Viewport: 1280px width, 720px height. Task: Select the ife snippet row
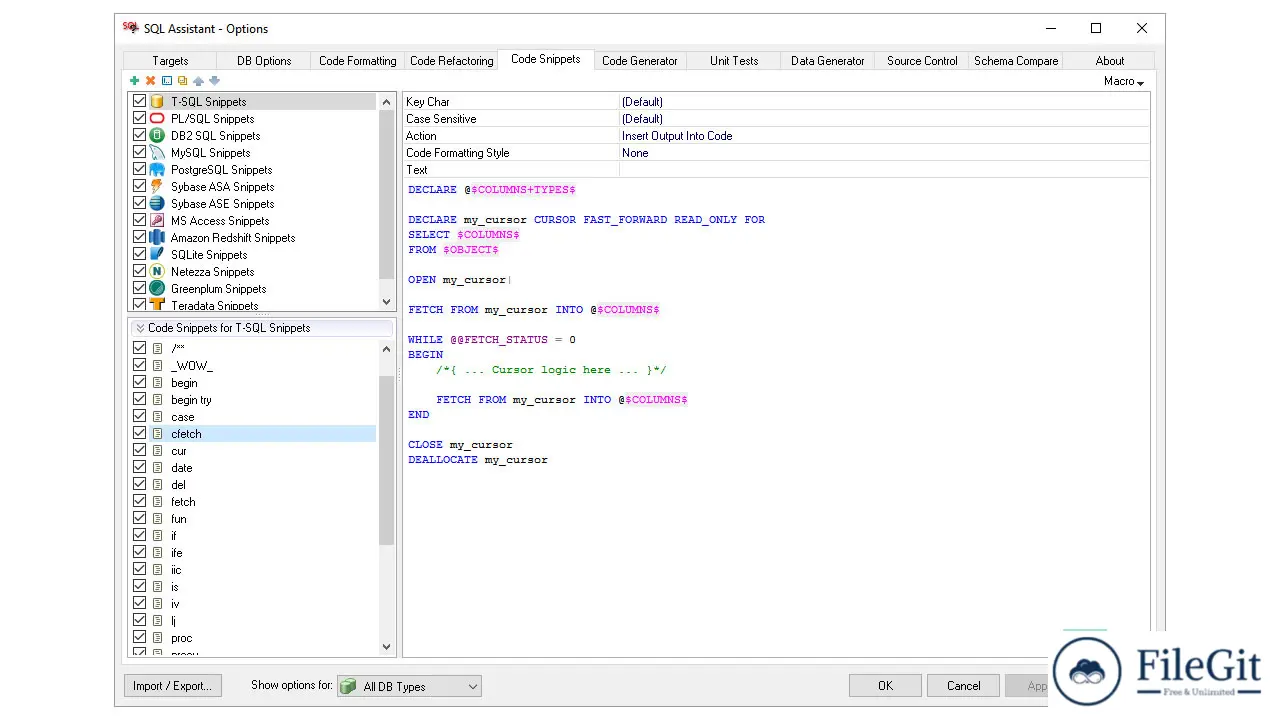coord(254,553)
